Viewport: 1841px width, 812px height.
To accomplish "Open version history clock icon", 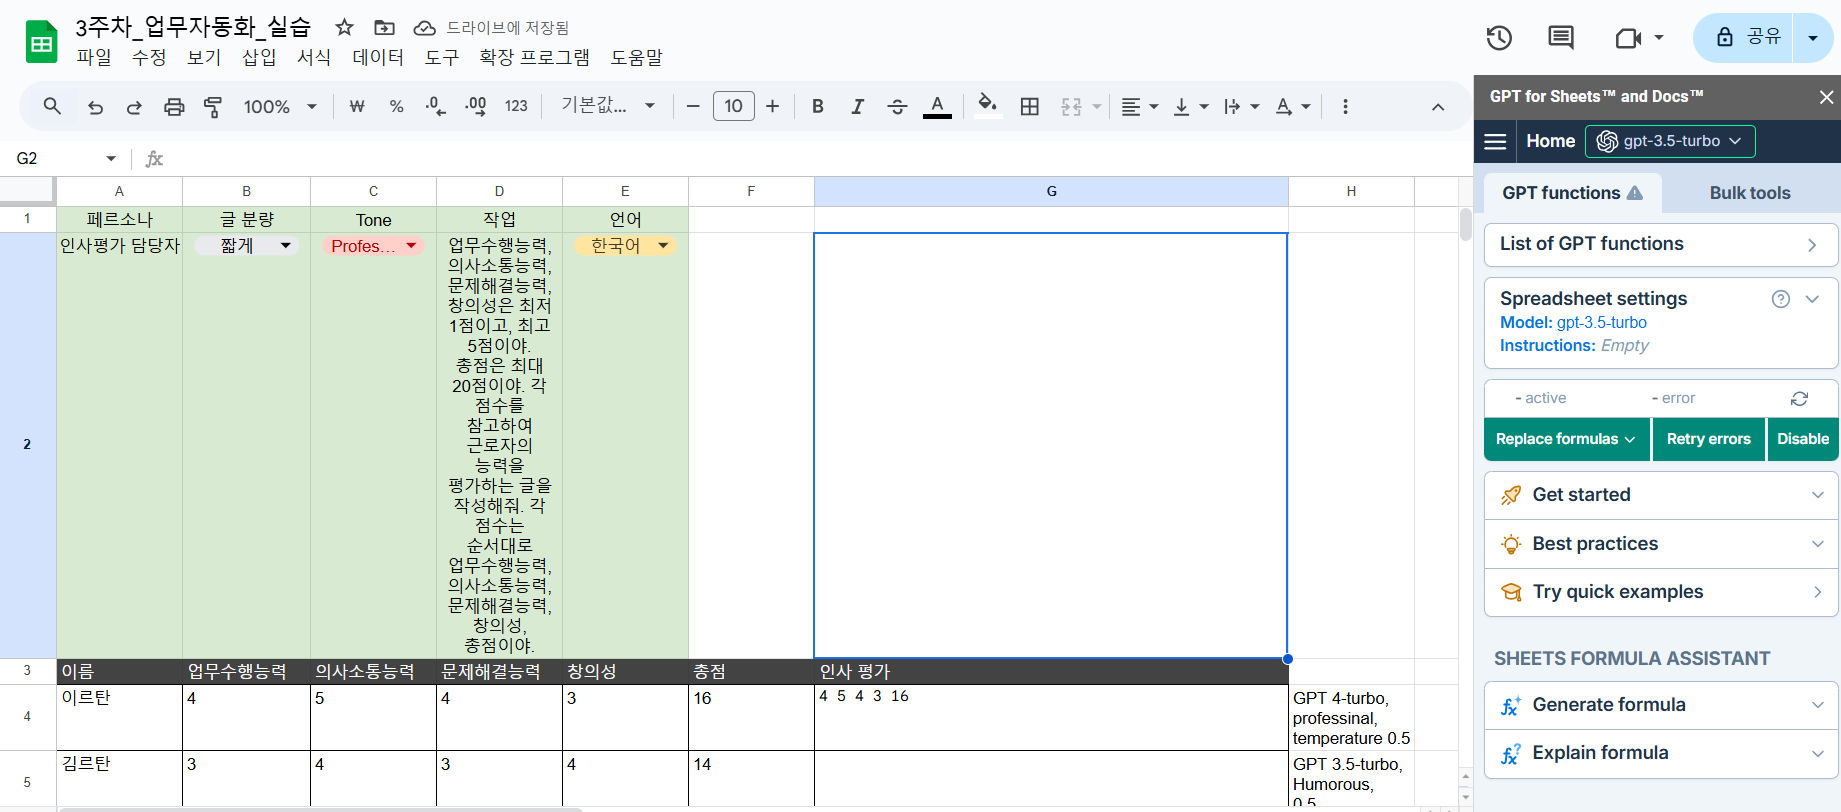I will tap(1498, 38).
